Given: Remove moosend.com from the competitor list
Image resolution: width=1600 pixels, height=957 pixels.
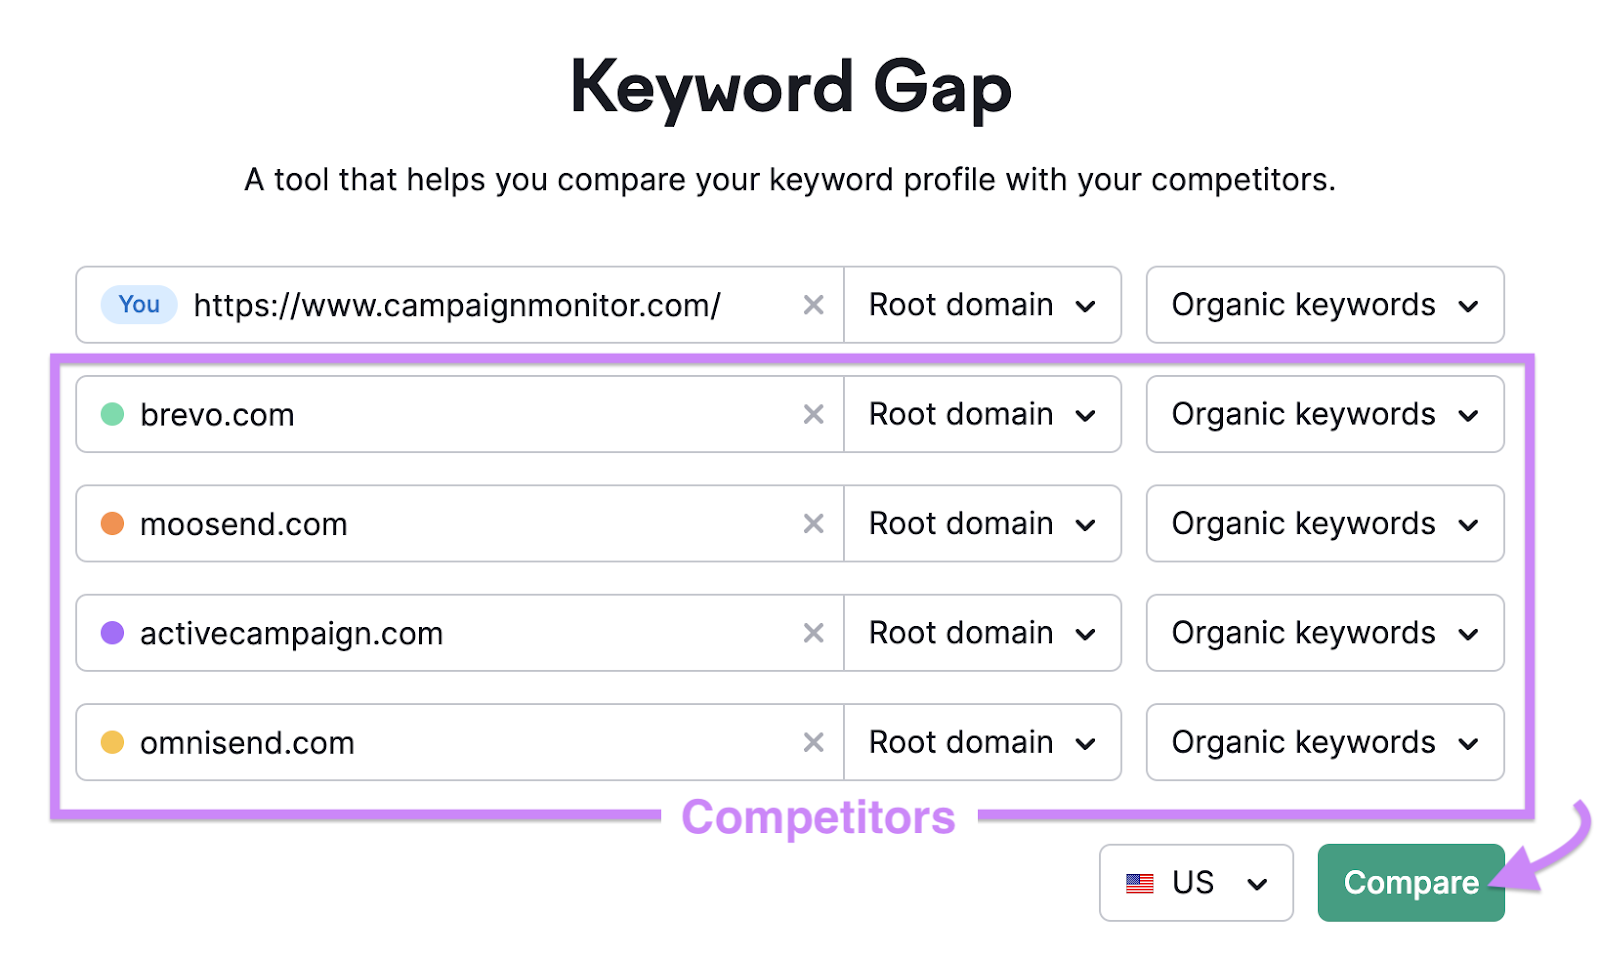Looking at the screenshot, I should click(813, 523).
